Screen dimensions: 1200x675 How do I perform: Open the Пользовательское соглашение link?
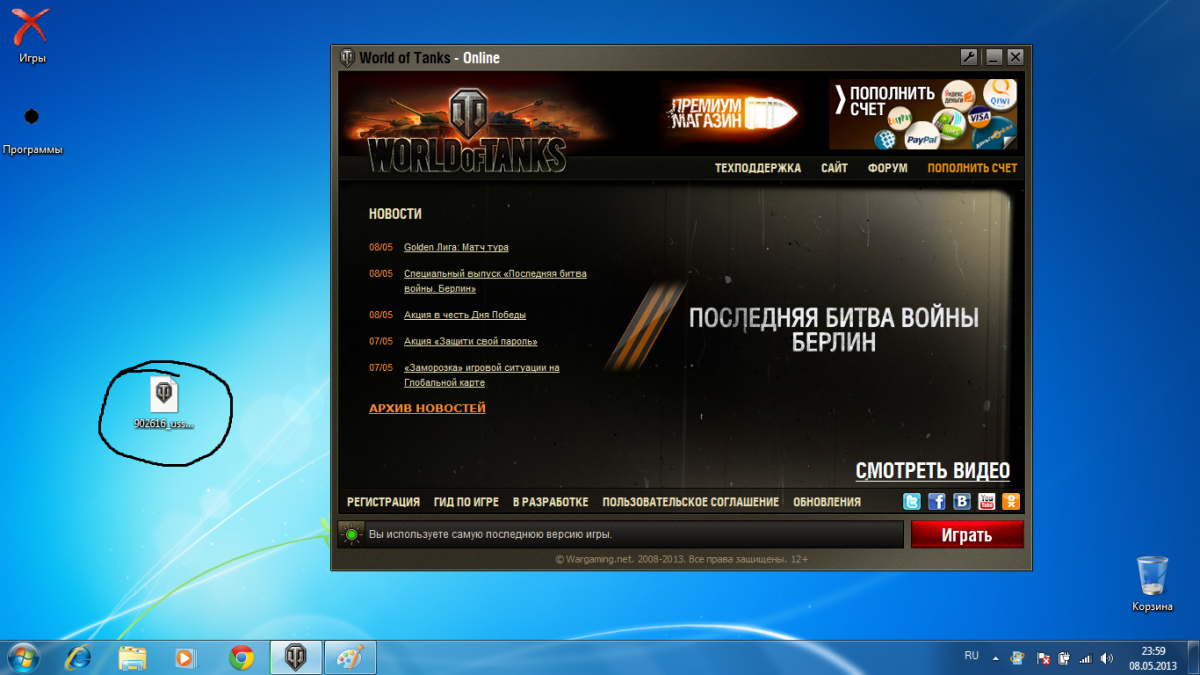690,502
